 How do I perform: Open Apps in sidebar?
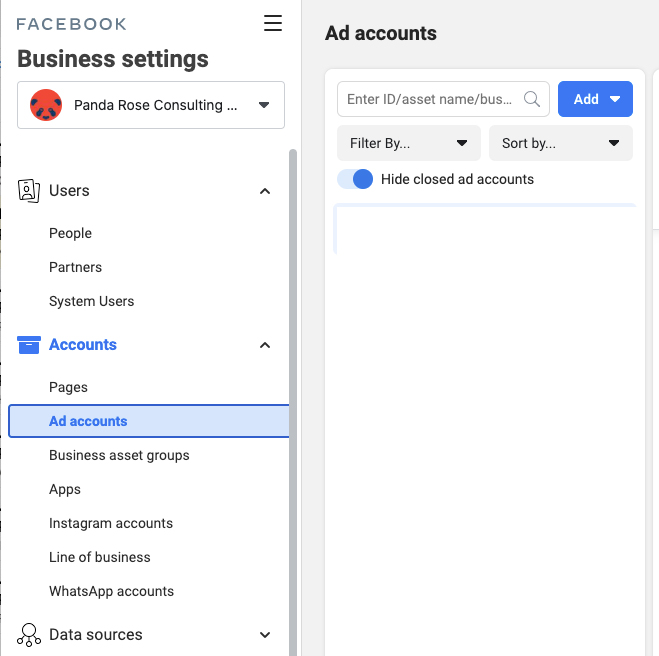point(65,490)
